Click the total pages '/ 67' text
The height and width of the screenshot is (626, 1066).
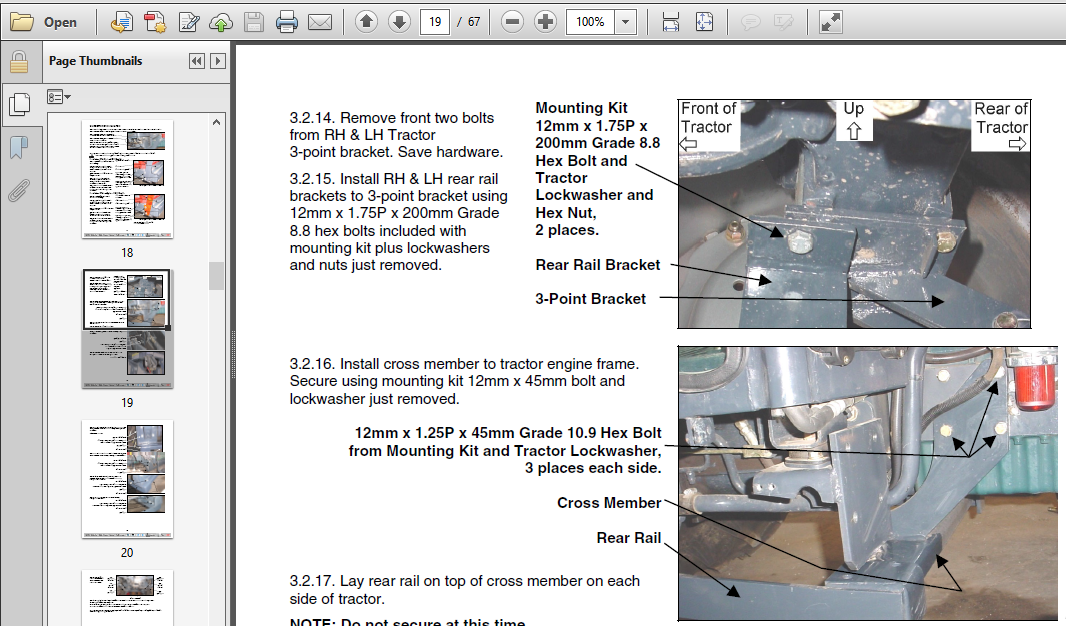pos(468,22)
